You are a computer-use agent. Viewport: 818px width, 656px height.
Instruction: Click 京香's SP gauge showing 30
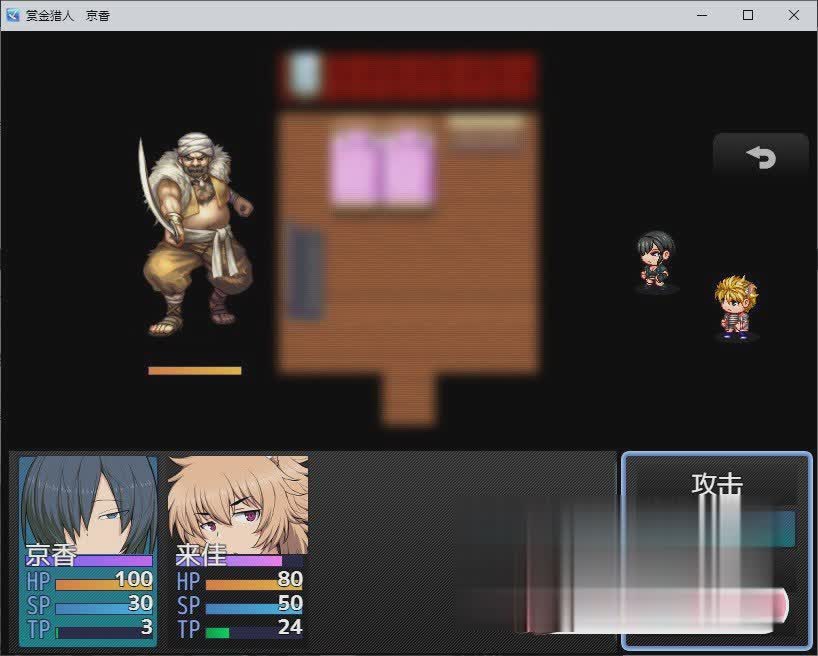pos(103,606)
